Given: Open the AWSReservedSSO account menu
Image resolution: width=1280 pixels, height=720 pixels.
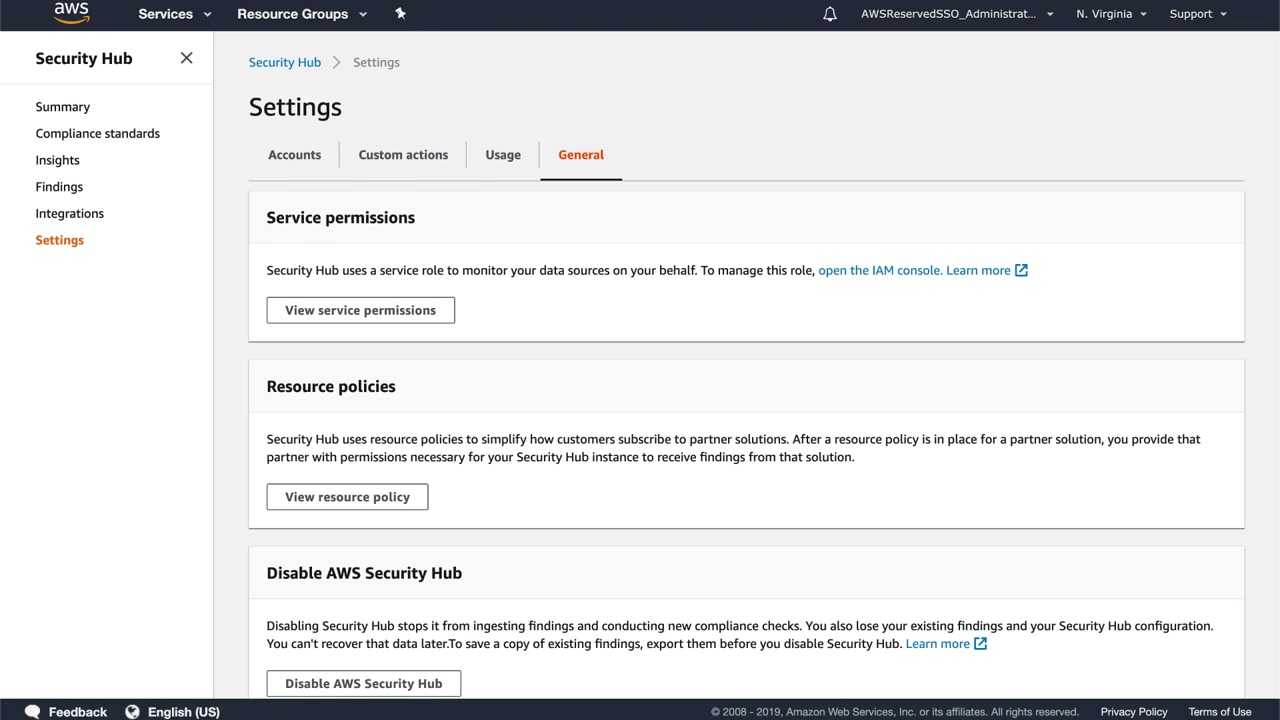Looking at the screenshot, I should 957,14.
